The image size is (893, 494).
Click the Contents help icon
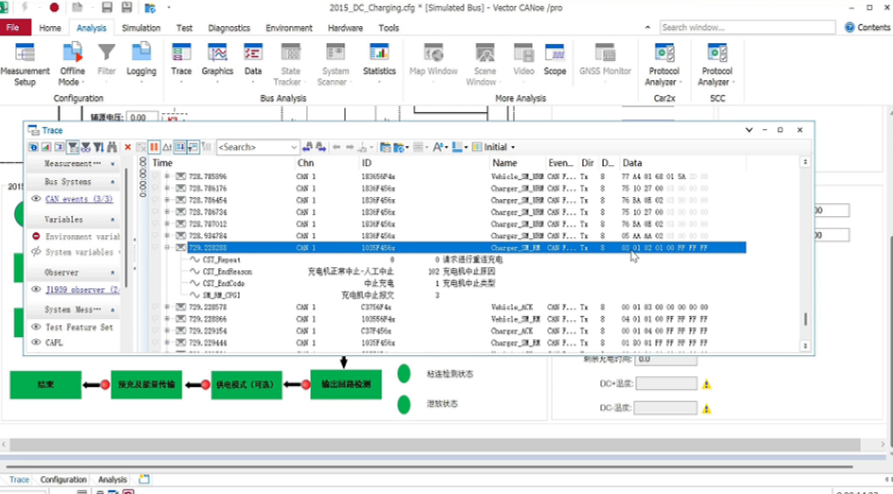(x=850, y=27)
